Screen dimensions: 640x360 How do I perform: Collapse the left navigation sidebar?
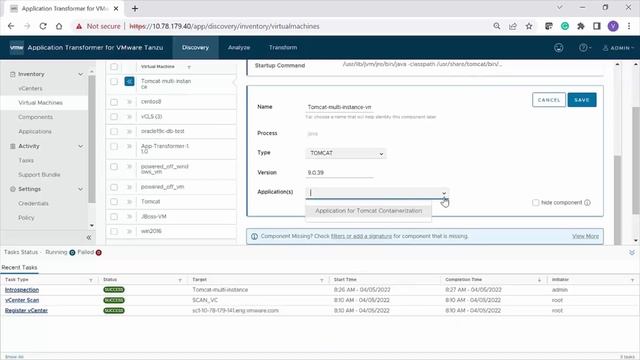coord(89,237)
